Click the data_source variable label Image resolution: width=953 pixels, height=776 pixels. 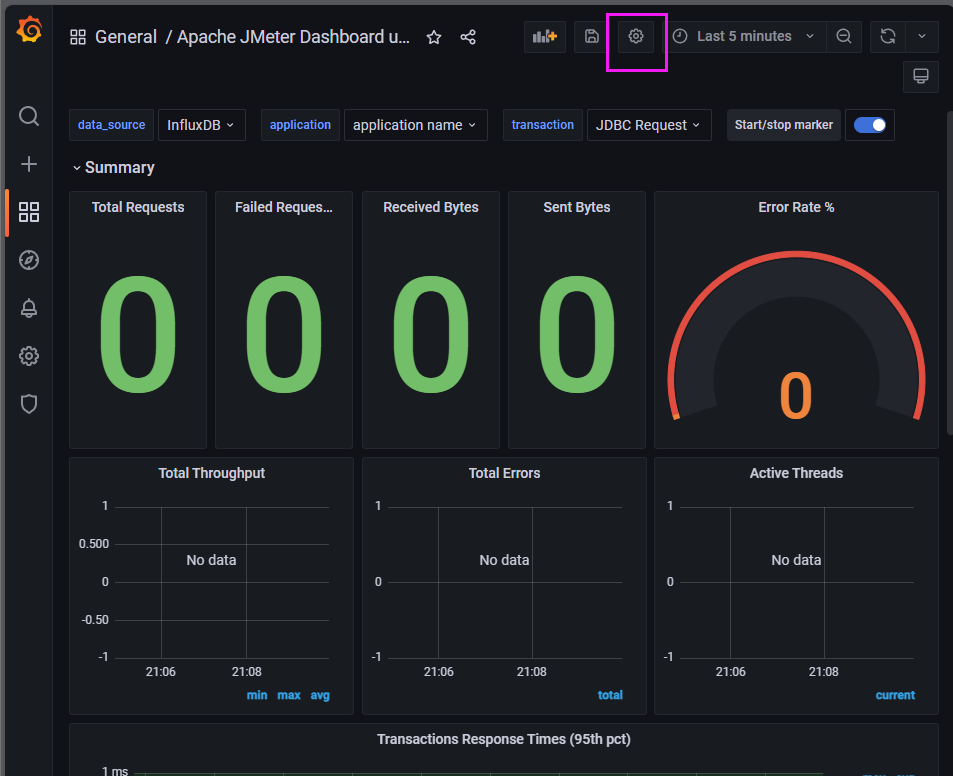coord(111,125)
